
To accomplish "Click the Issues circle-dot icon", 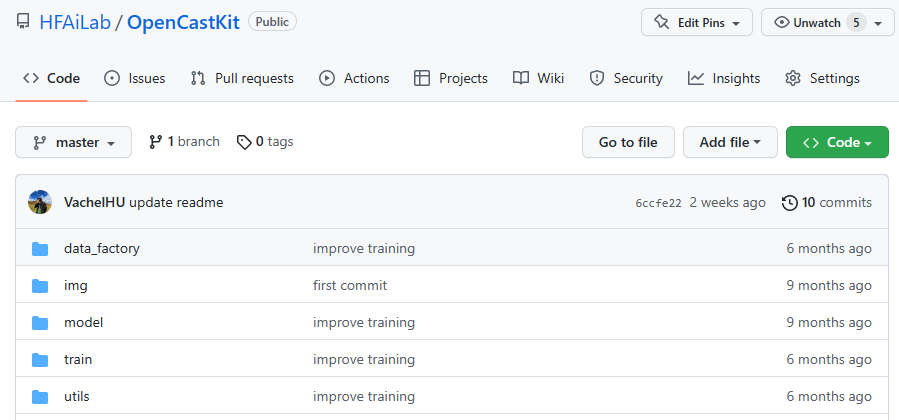I will pos(112,78).
